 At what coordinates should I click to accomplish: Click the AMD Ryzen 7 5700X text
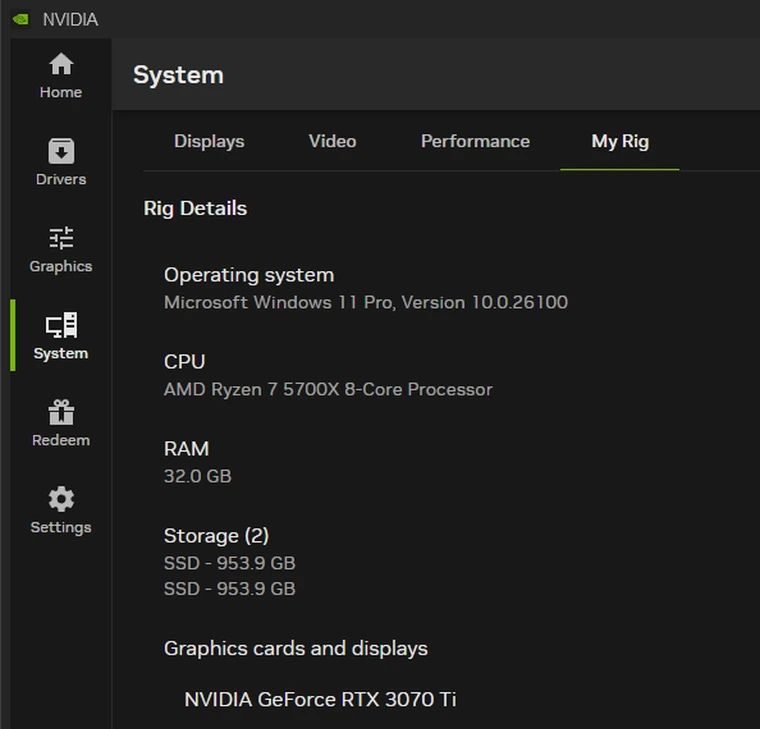click(x=328, y=389)
